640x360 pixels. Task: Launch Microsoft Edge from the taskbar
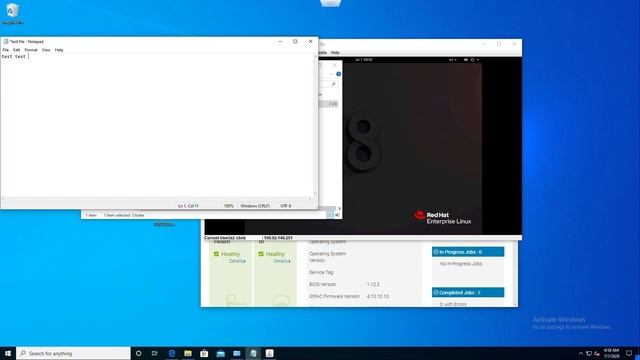171,353
